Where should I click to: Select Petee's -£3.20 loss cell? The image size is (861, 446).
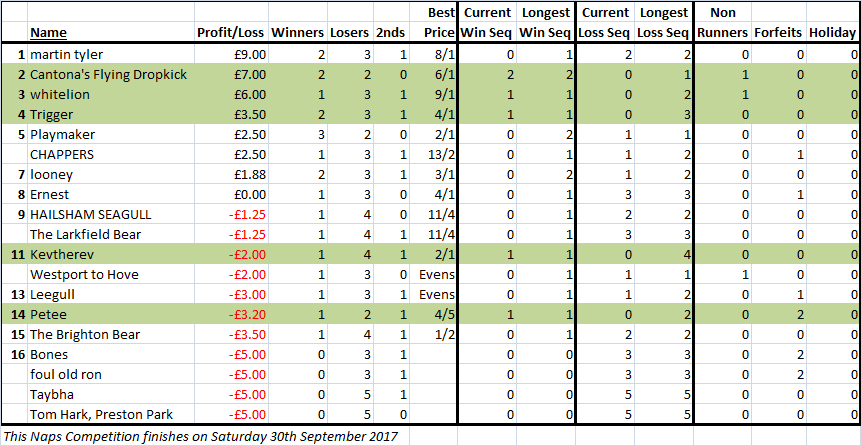pos(232,314)
